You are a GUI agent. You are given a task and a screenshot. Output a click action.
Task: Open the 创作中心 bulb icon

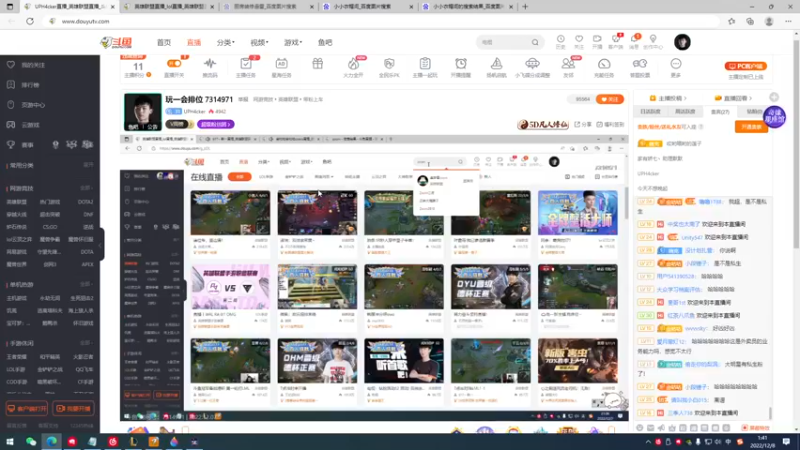click(653, 39)
